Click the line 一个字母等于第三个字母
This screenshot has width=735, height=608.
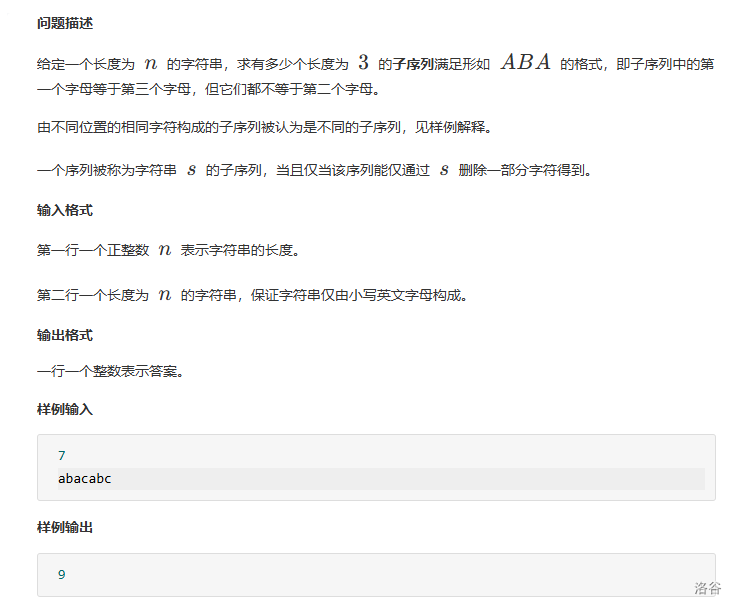coord(209,89)
